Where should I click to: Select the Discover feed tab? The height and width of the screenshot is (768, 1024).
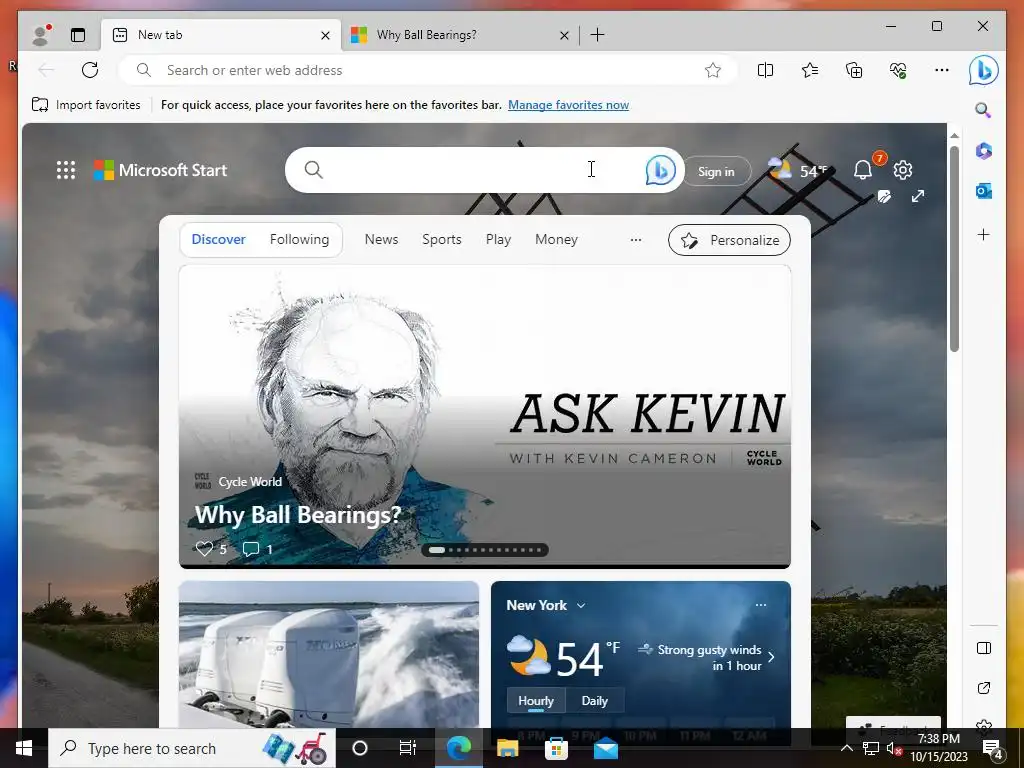[x=218, y=240]
